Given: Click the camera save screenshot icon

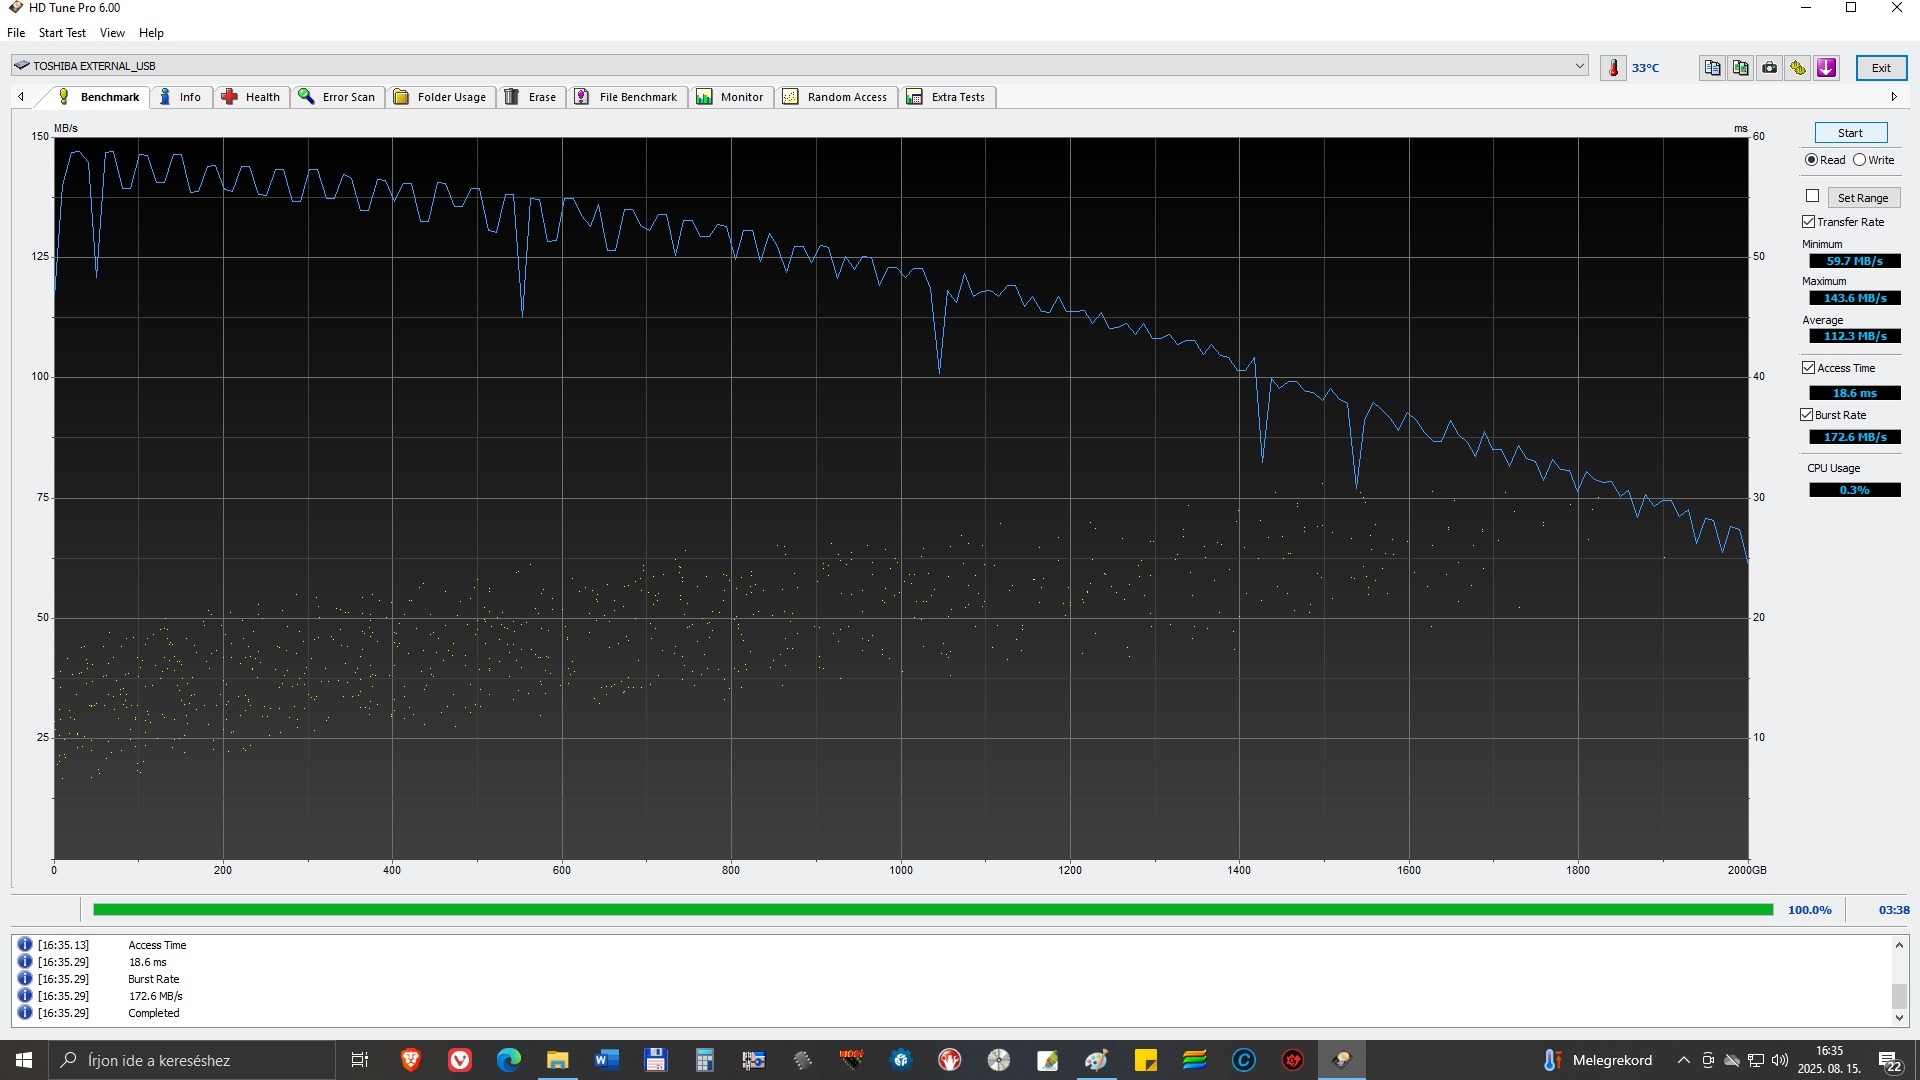Looking at the screenshot, I should point(1769,68).
